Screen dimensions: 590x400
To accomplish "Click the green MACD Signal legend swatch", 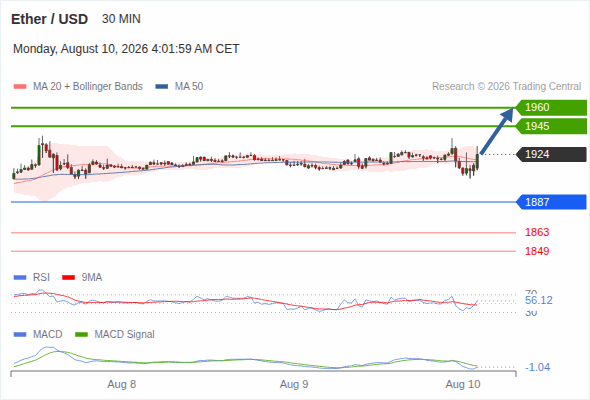I will 81,335.
